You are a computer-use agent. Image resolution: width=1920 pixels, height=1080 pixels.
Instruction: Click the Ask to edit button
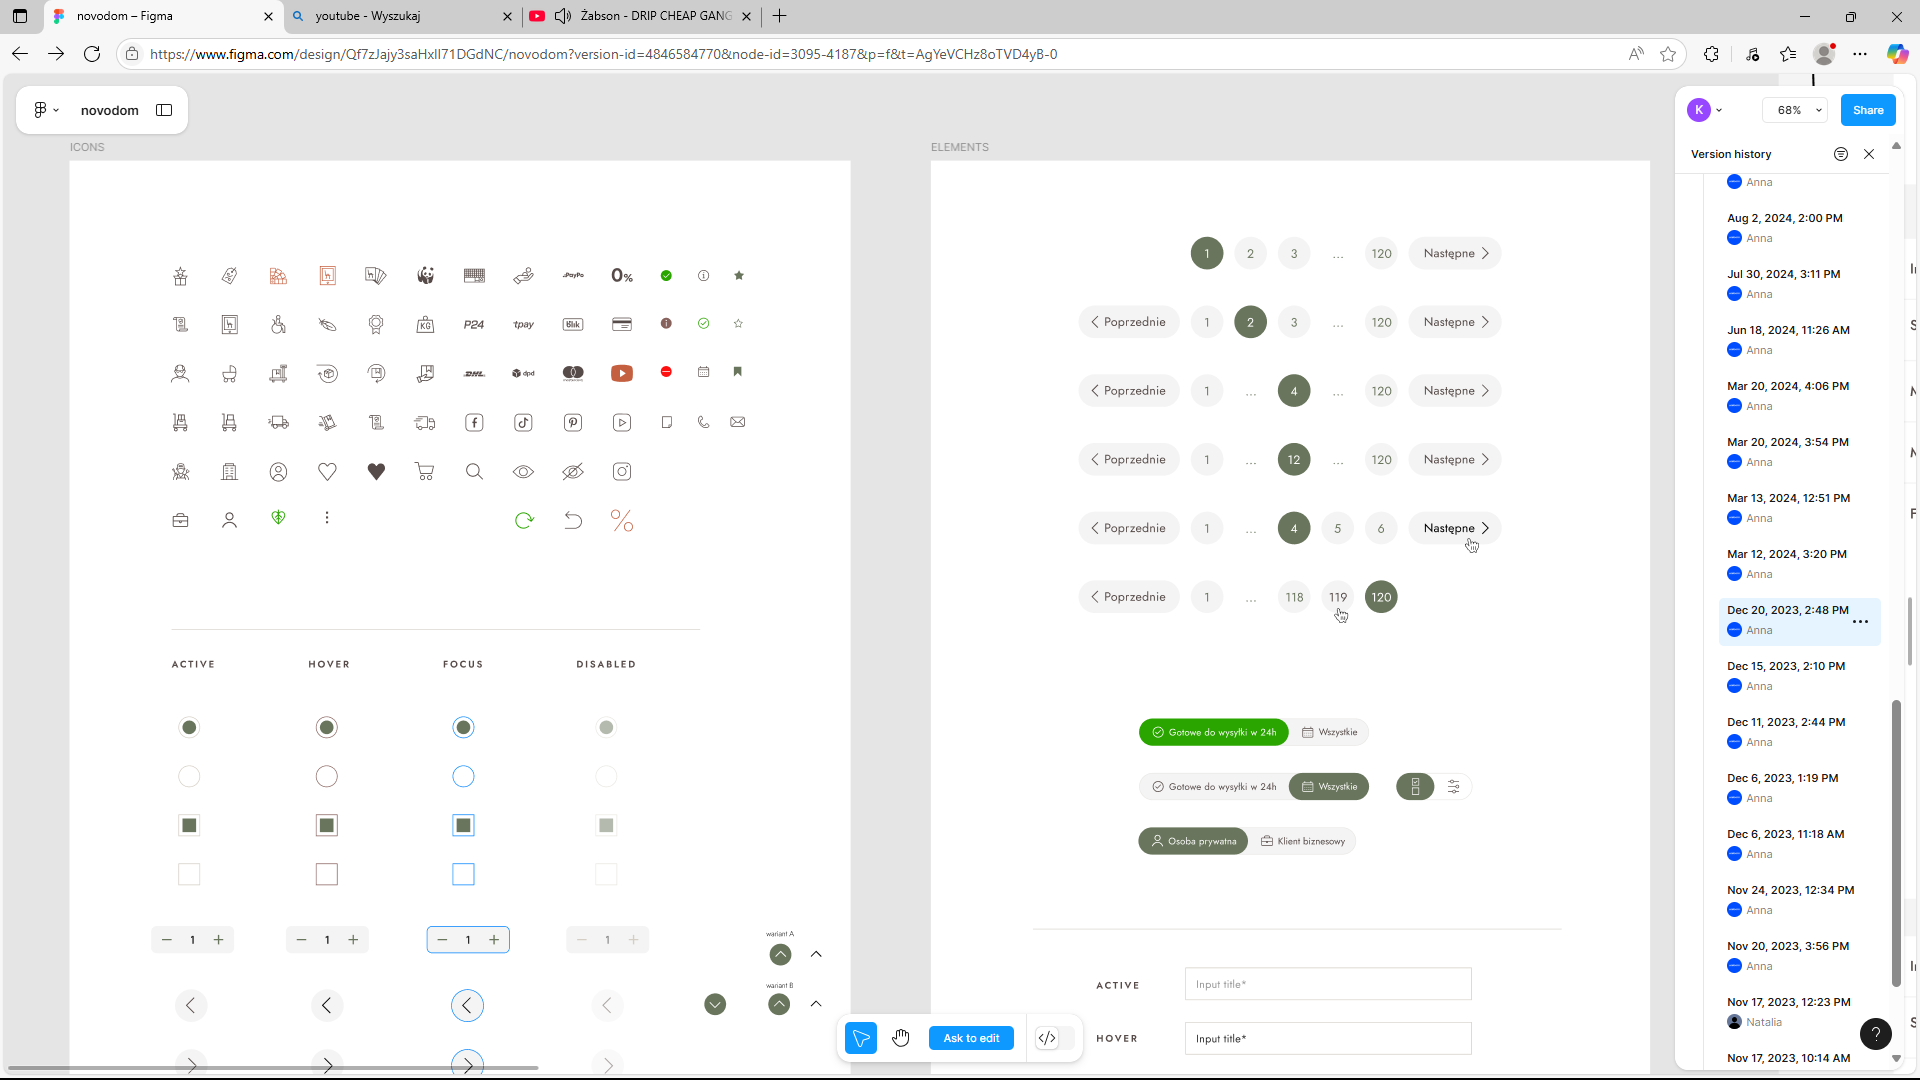pos(971,1038)
